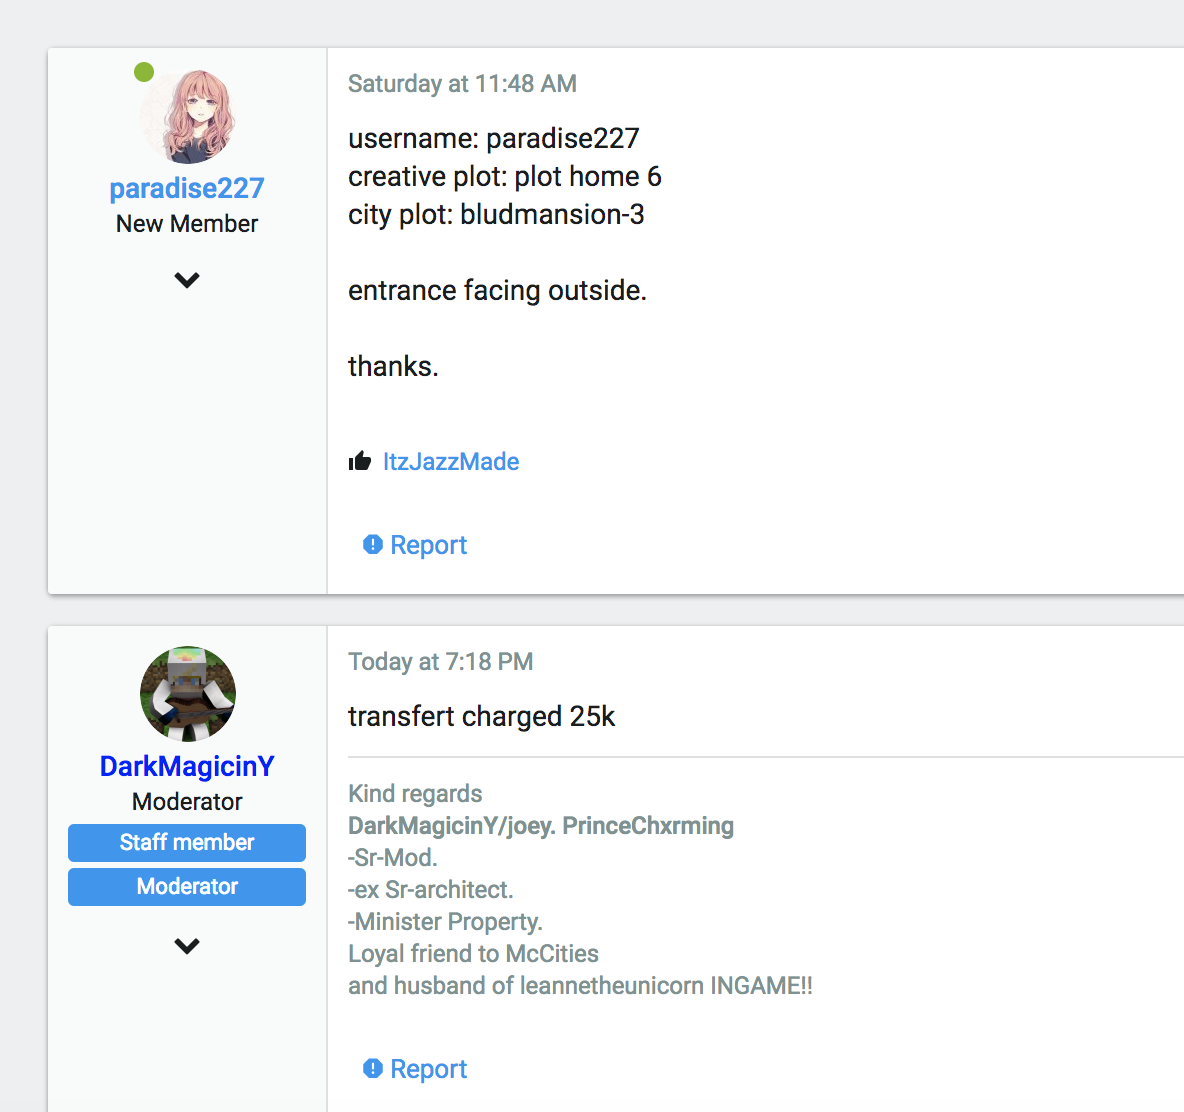This screenshot has width=1184, height=1112.
Task: Click '-Sr-Mod.' signature line
Action: point(393,858)
